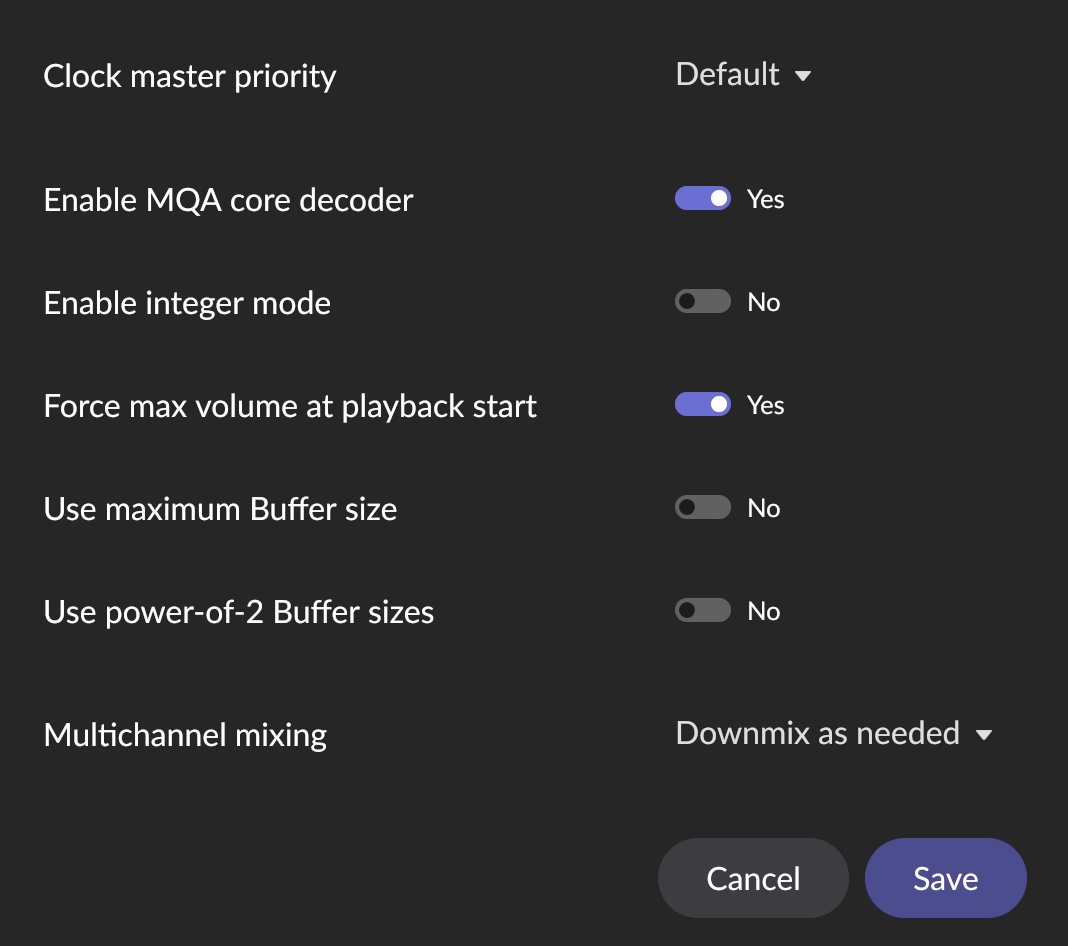Click the Use power-of-2 Buffer sizes label

pyautogui.click(x=239, y=612)
